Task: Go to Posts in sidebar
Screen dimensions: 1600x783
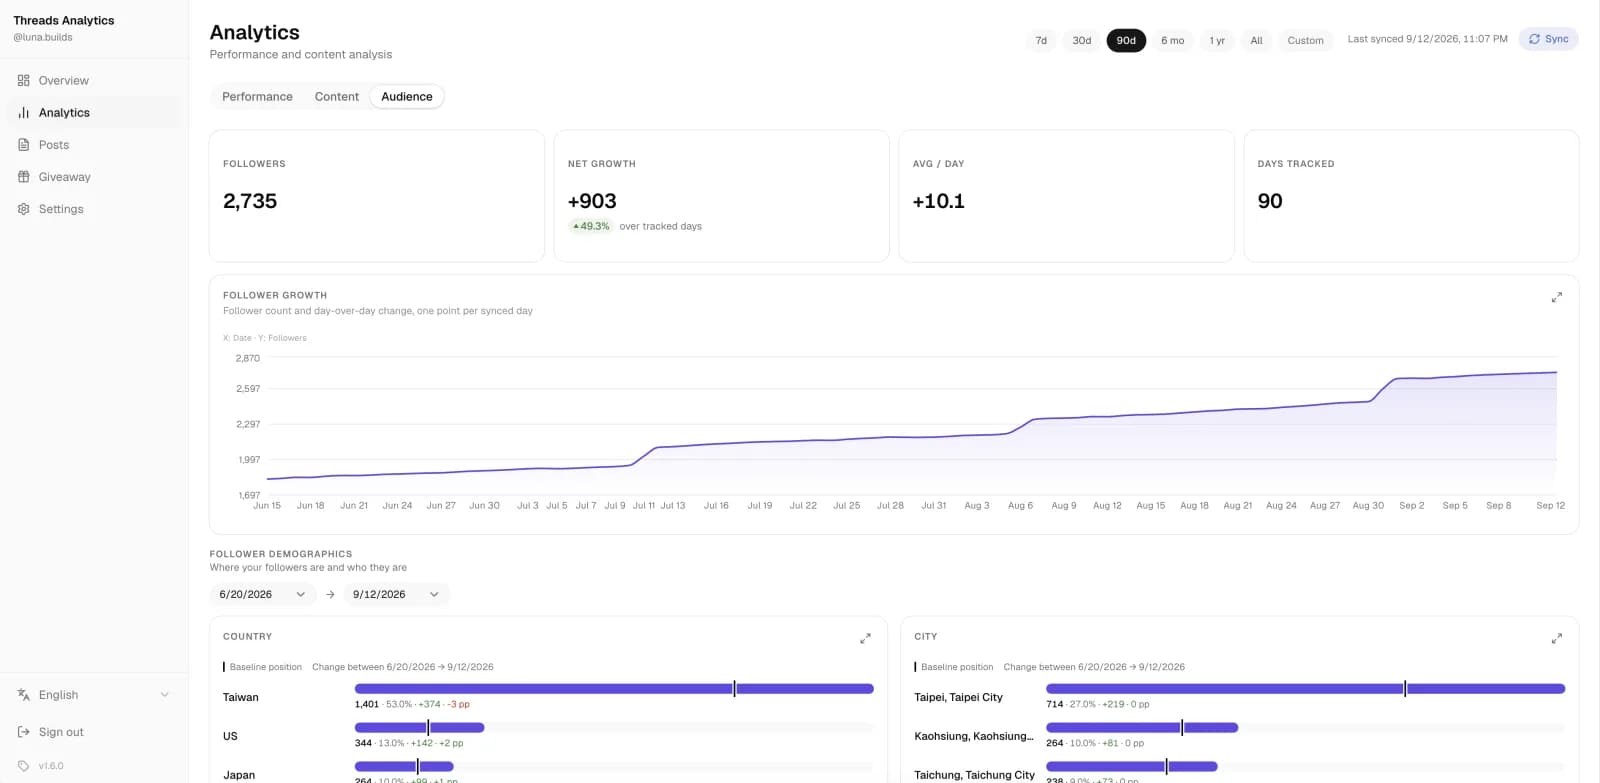Action: (94, 144)
